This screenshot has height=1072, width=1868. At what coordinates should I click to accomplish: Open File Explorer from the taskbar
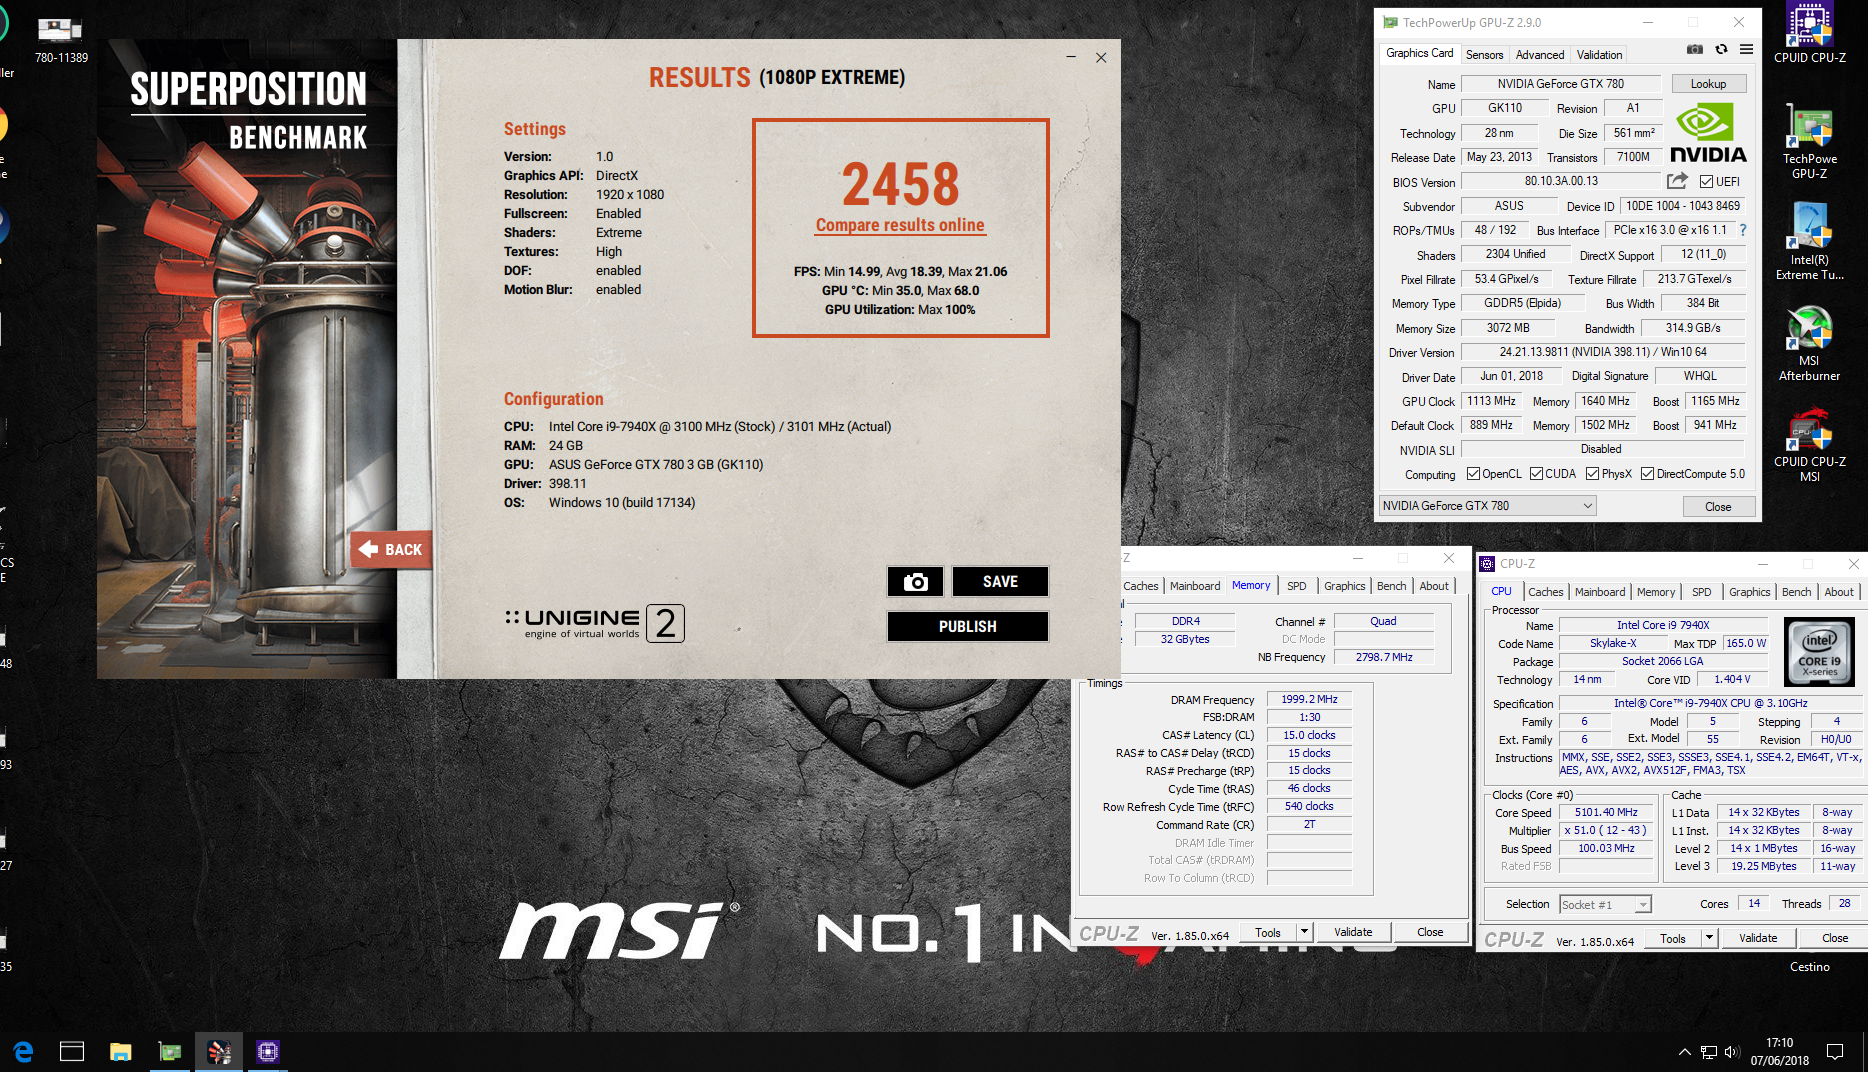[120, 1051]
